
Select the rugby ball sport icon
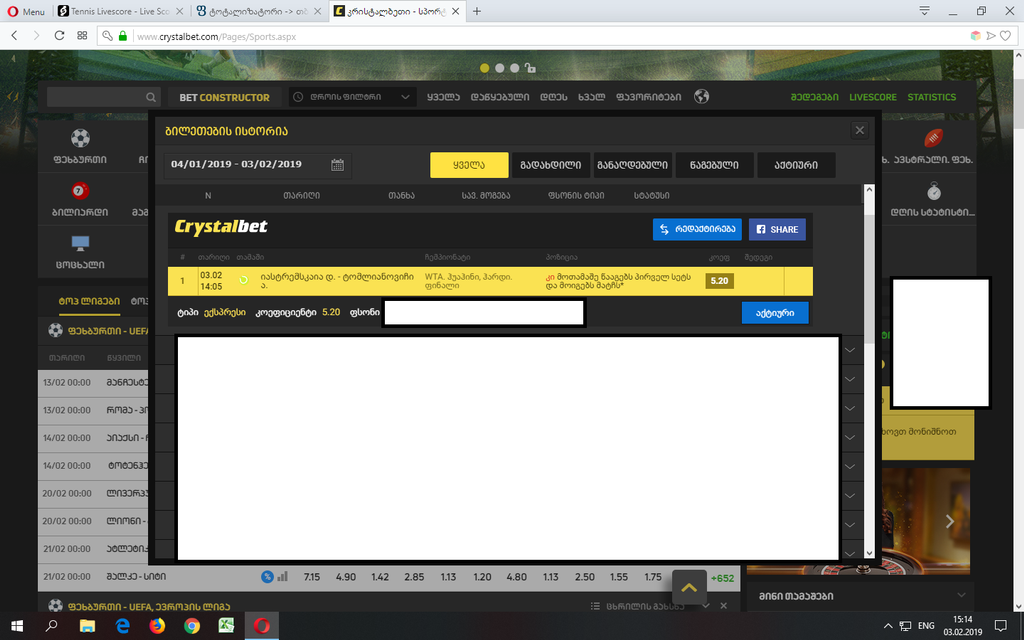coord(933,138)
